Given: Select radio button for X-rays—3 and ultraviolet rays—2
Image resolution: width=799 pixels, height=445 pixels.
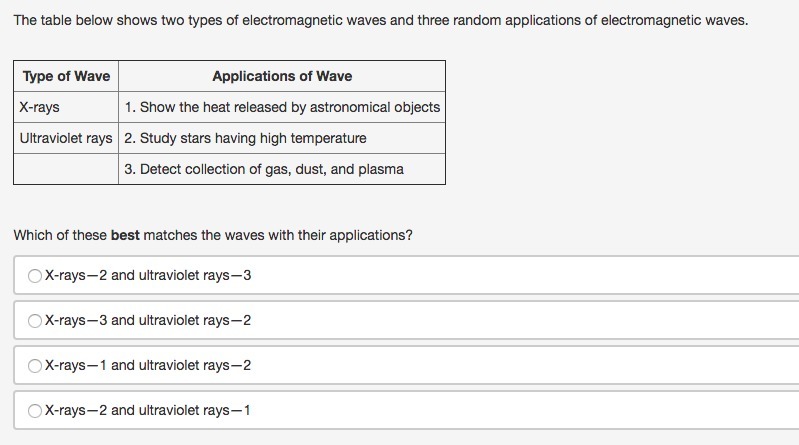Looking at the screenshot, I should pyautogui.click(x=35, y=321).
